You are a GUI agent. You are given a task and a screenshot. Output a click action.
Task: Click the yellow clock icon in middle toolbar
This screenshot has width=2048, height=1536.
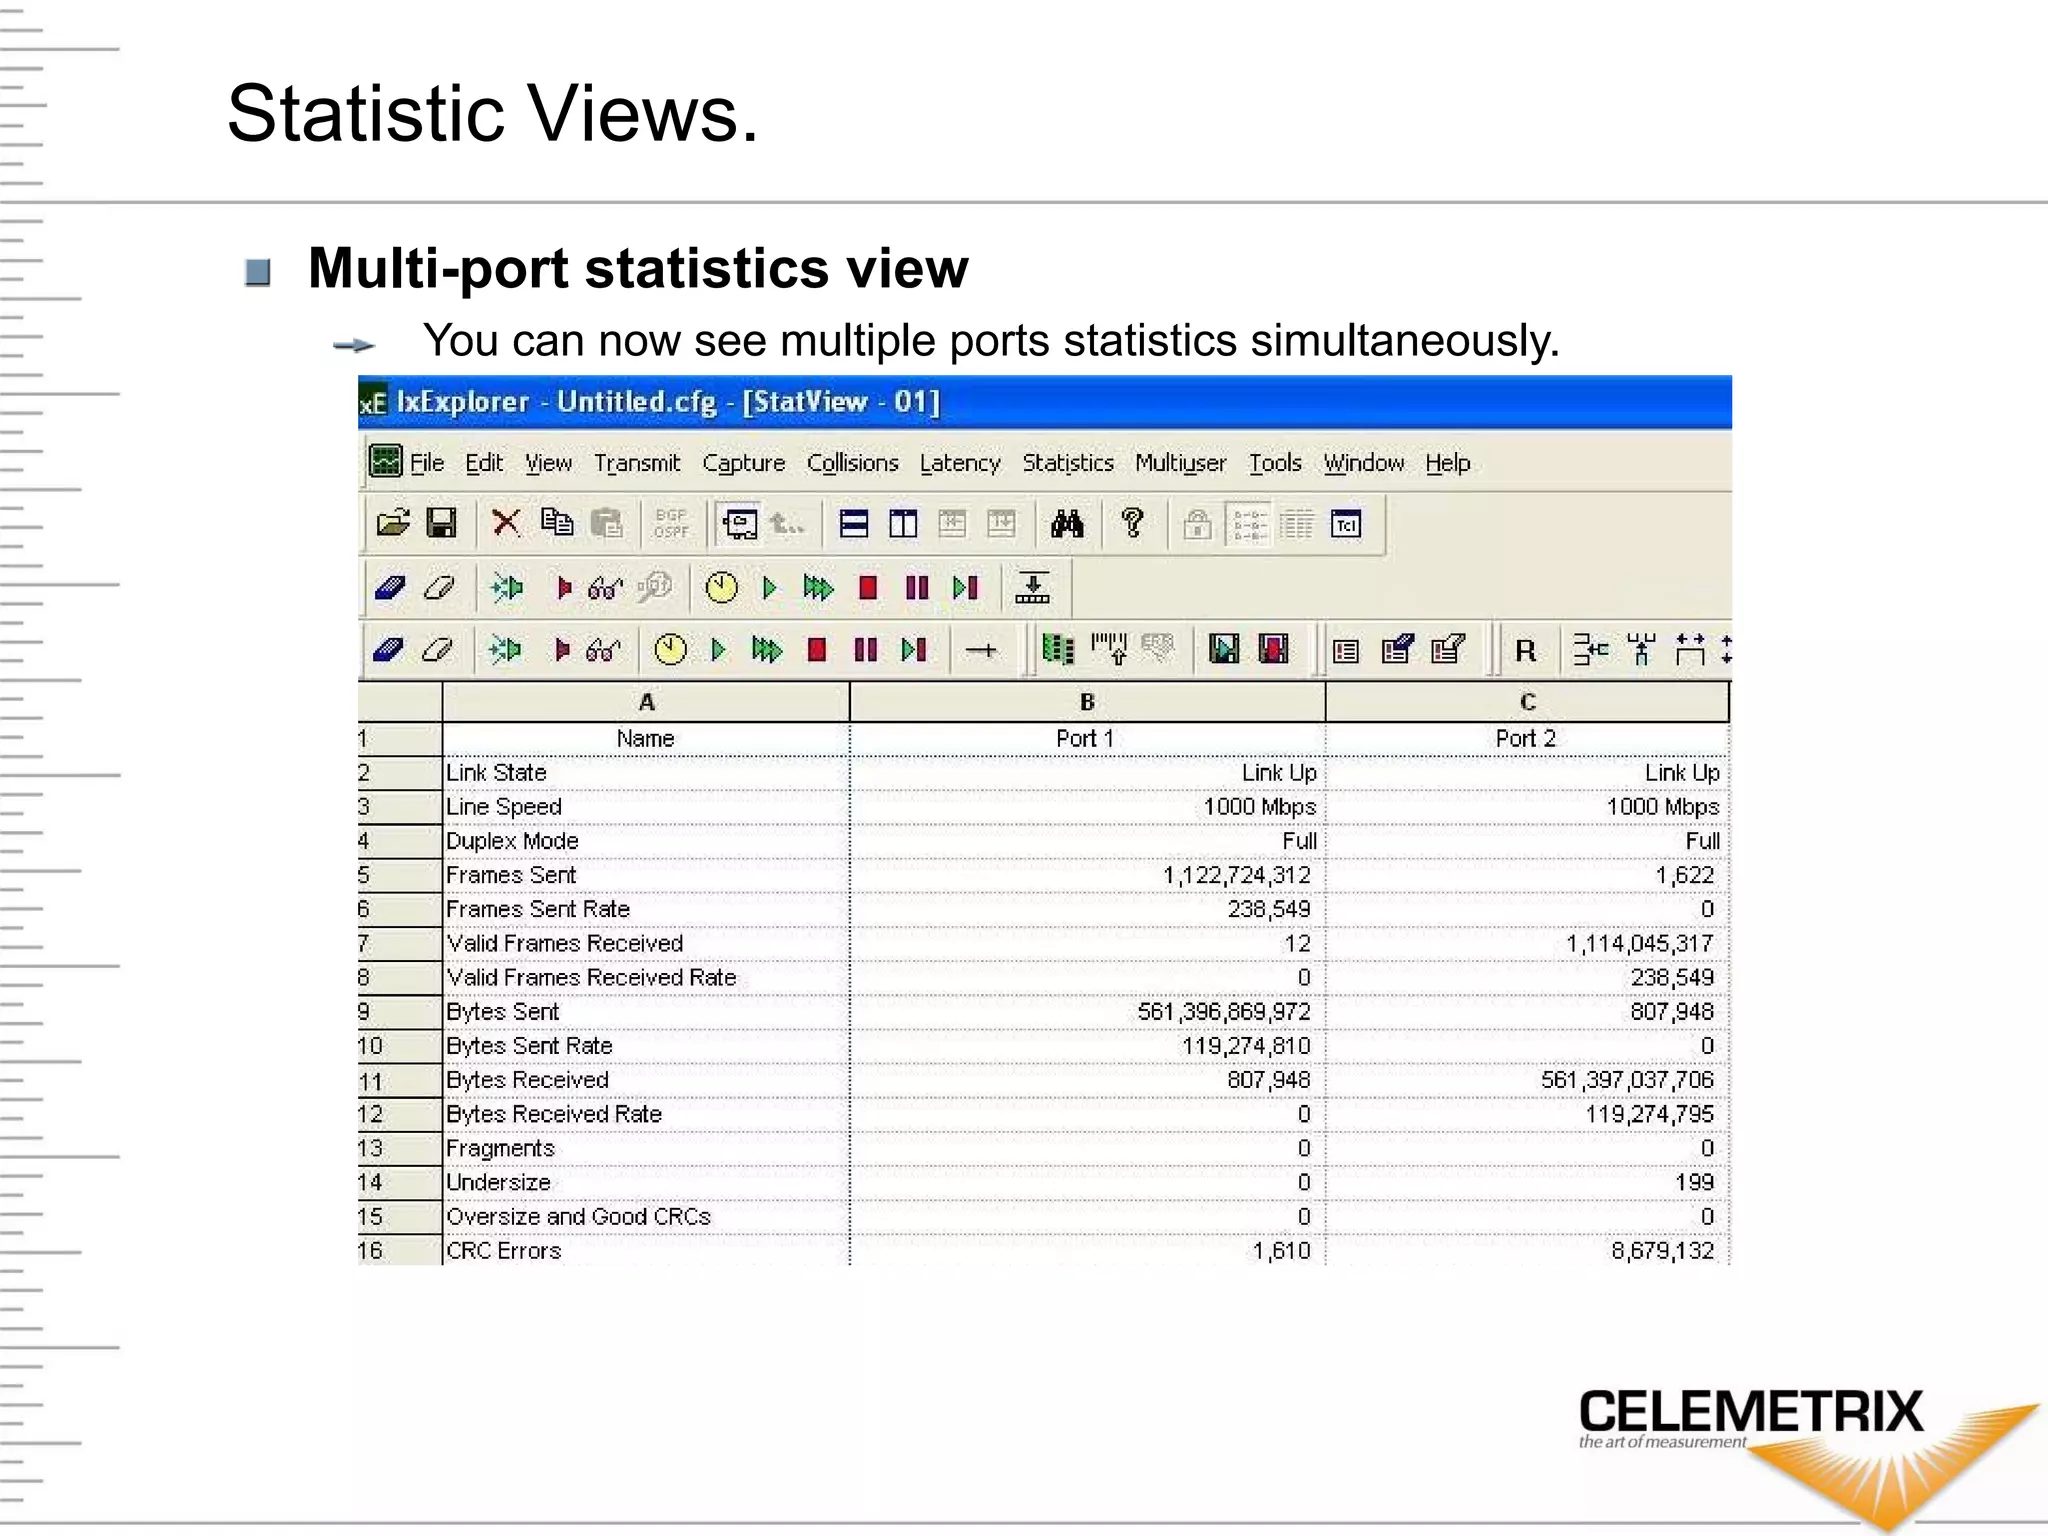tap(721, 588)
